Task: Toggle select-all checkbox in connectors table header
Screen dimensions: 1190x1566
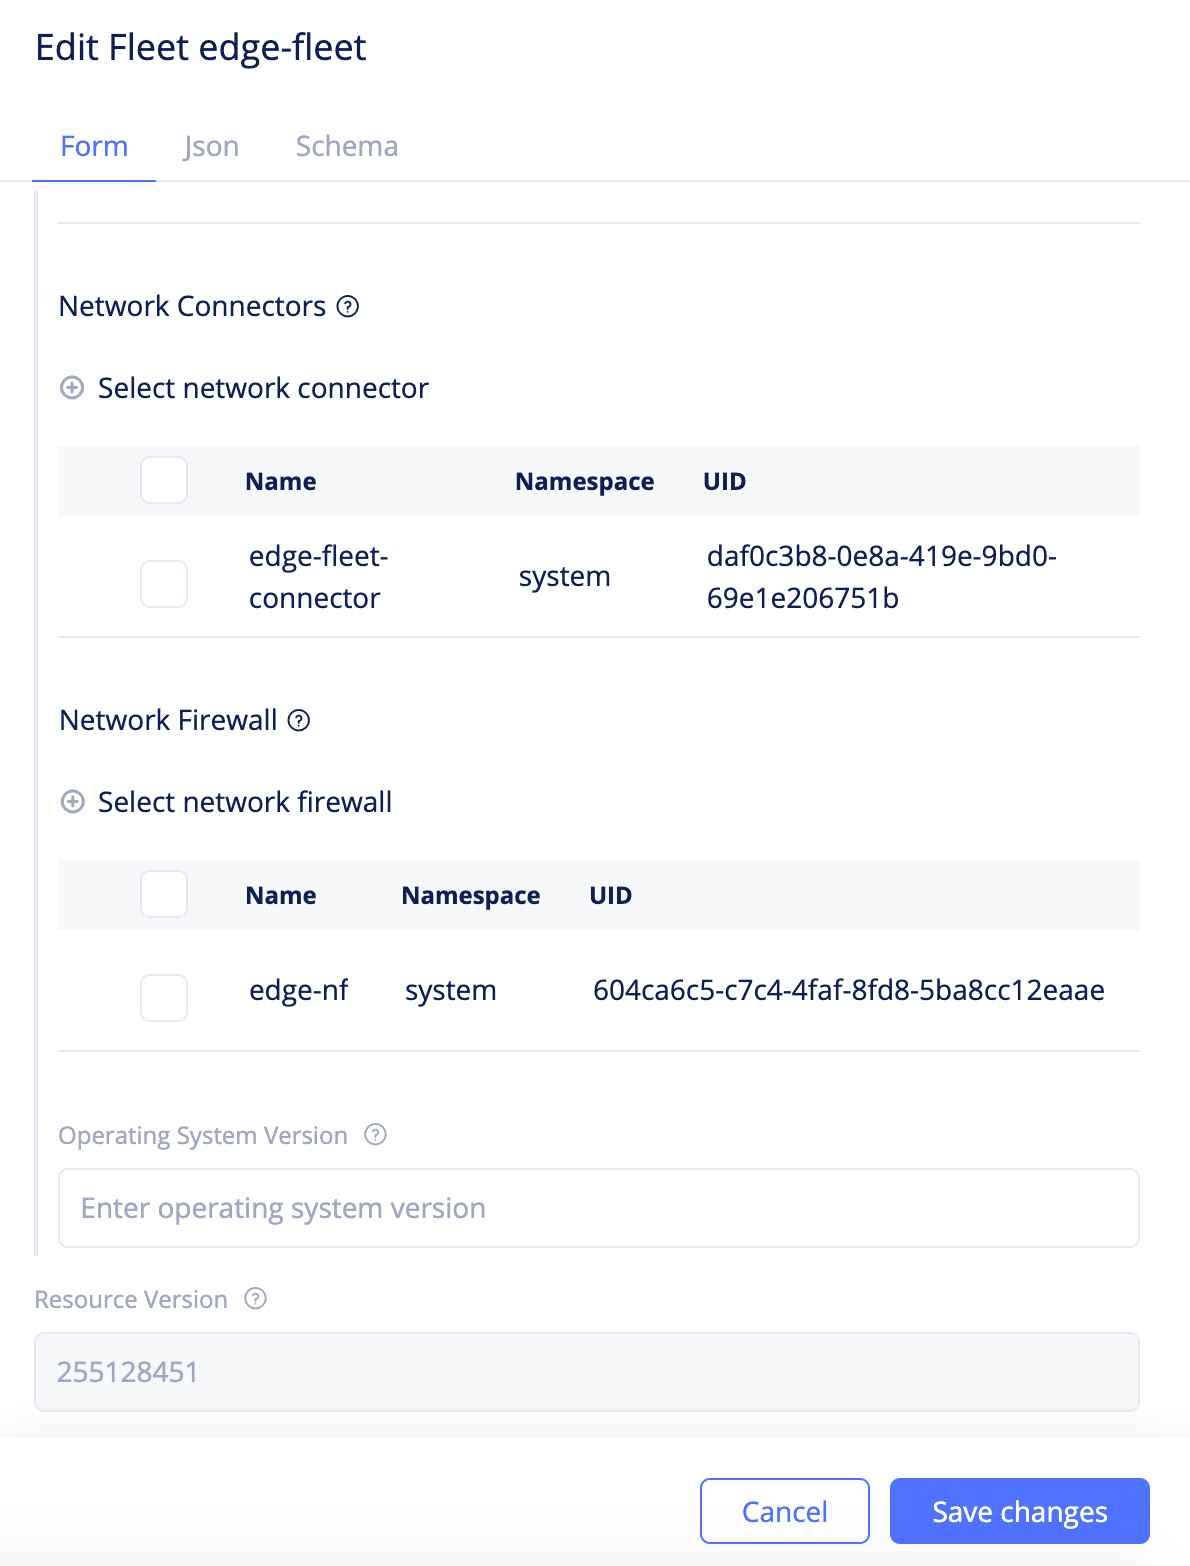Action: 163,480
